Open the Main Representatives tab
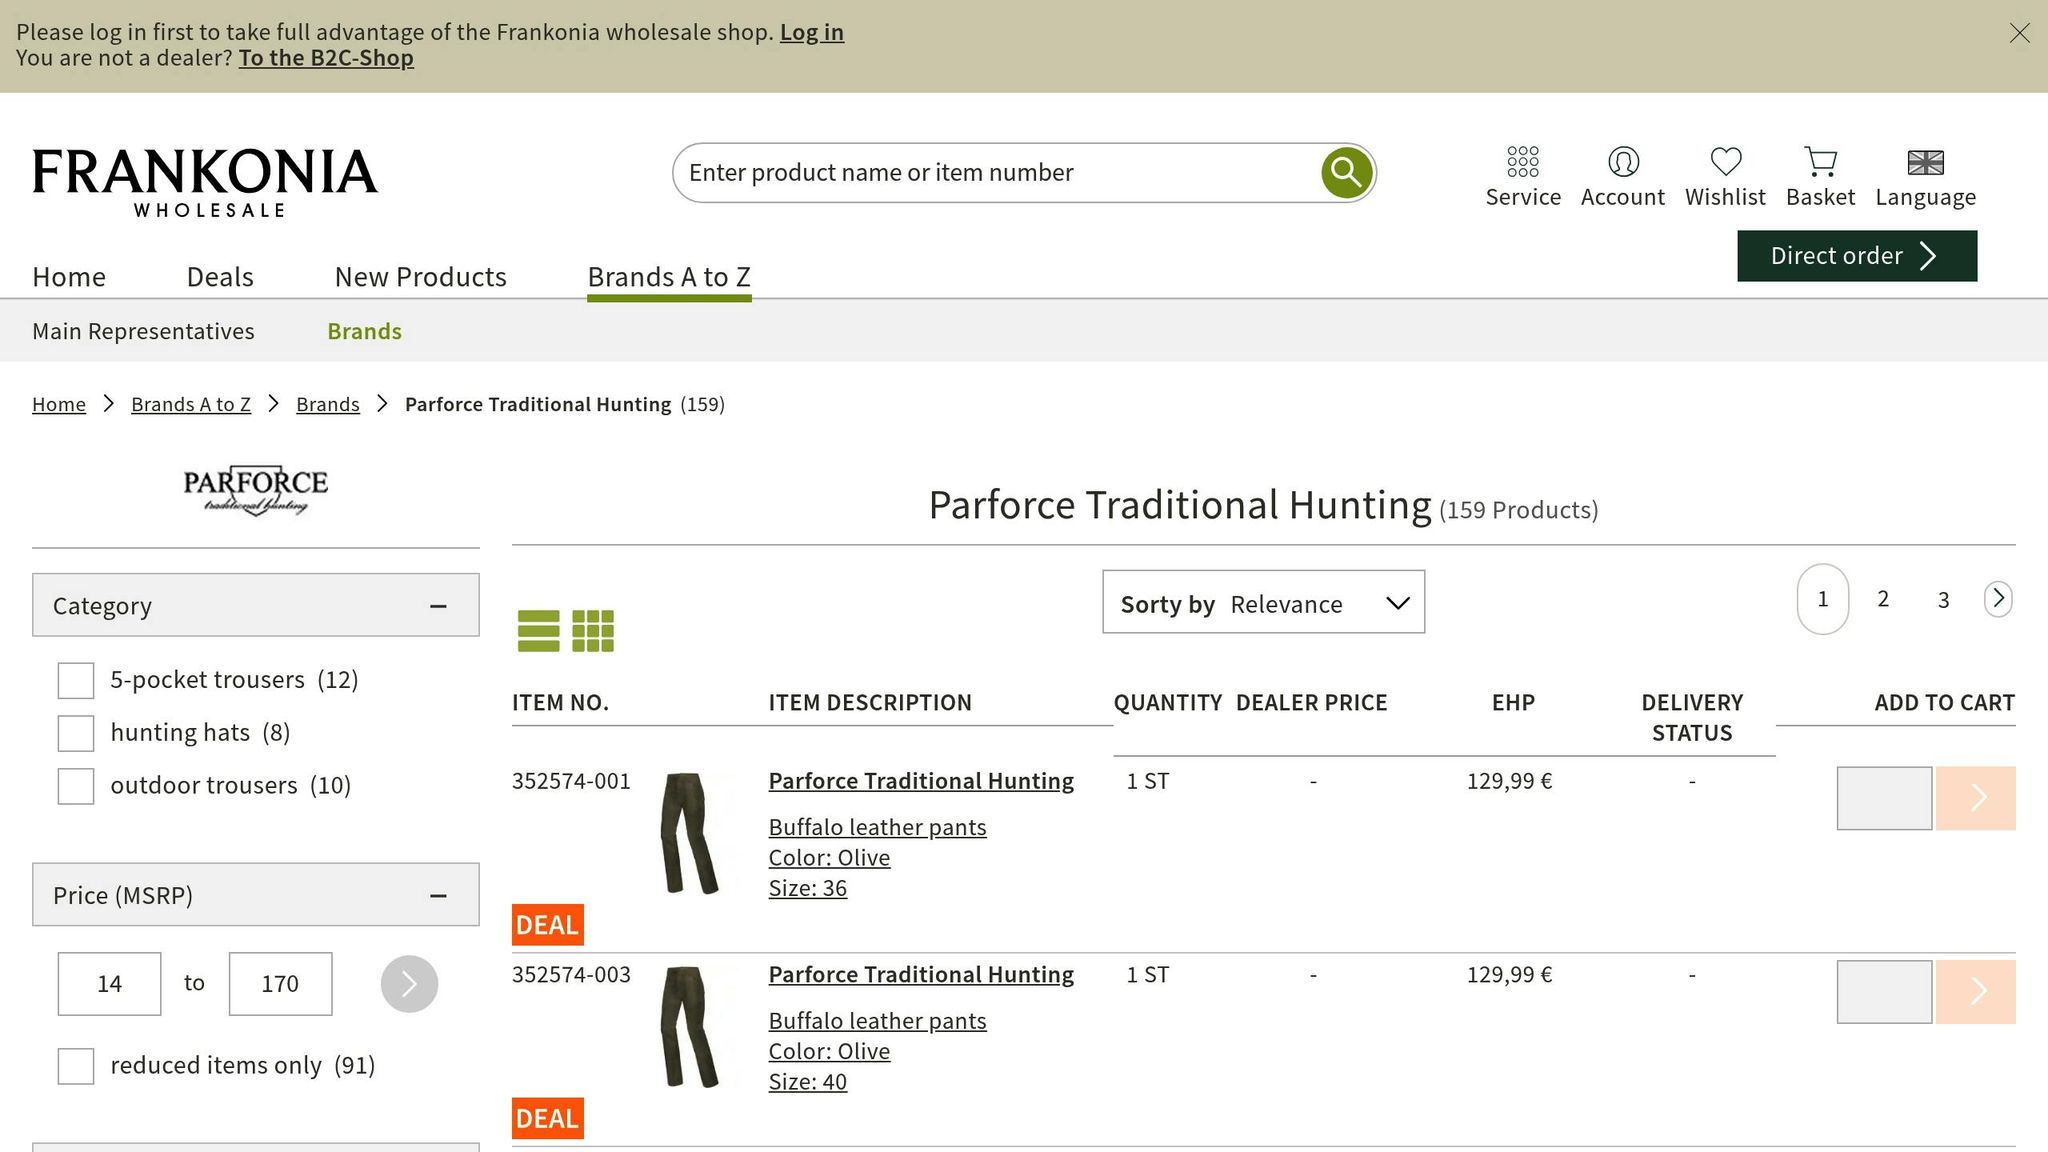2048x1152 pixels. [x=143, y=331]
